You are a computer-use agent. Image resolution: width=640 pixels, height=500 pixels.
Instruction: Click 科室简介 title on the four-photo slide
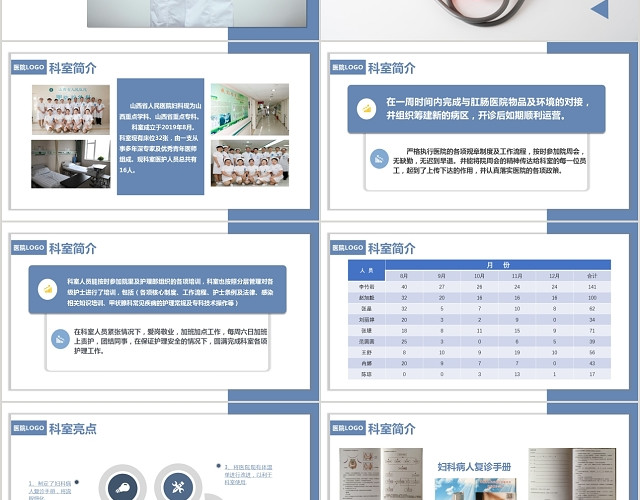click(x=73, y=68)
